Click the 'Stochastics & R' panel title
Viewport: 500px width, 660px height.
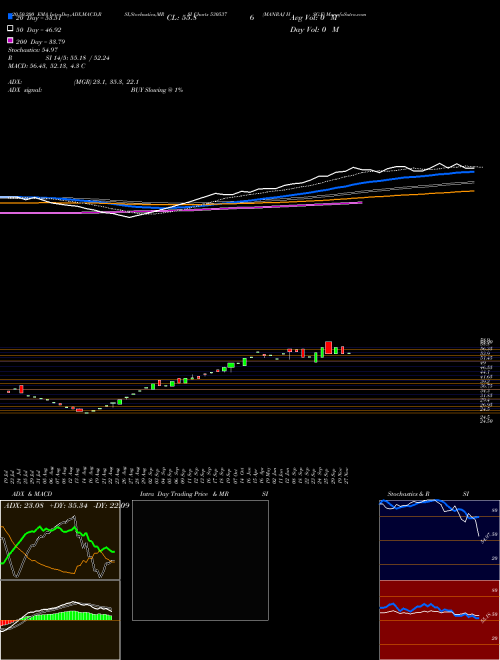click(x=409, y=494)
